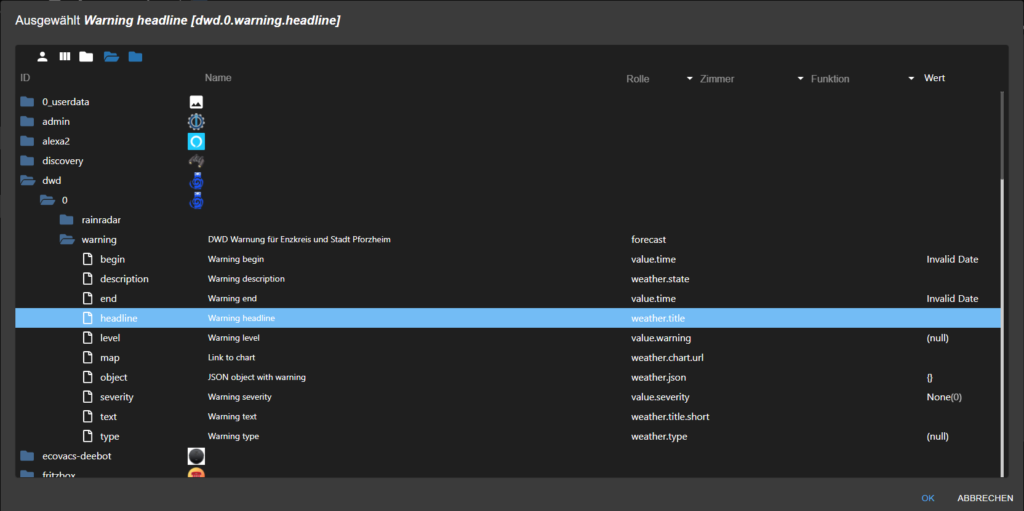
Task: Toggle expert mode person icon
Action: point(43,56)
